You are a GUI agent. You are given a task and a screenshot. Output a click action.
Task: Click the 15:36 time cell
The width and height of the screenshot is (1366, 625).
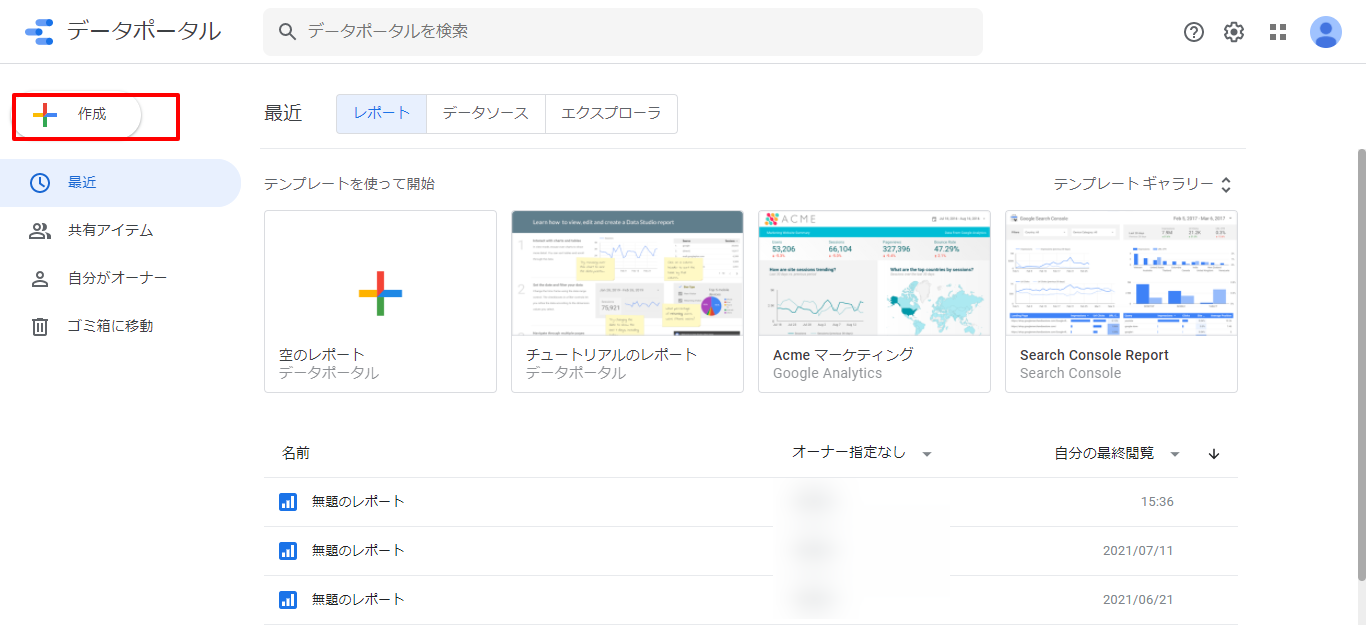click(x=1157, y=502)
